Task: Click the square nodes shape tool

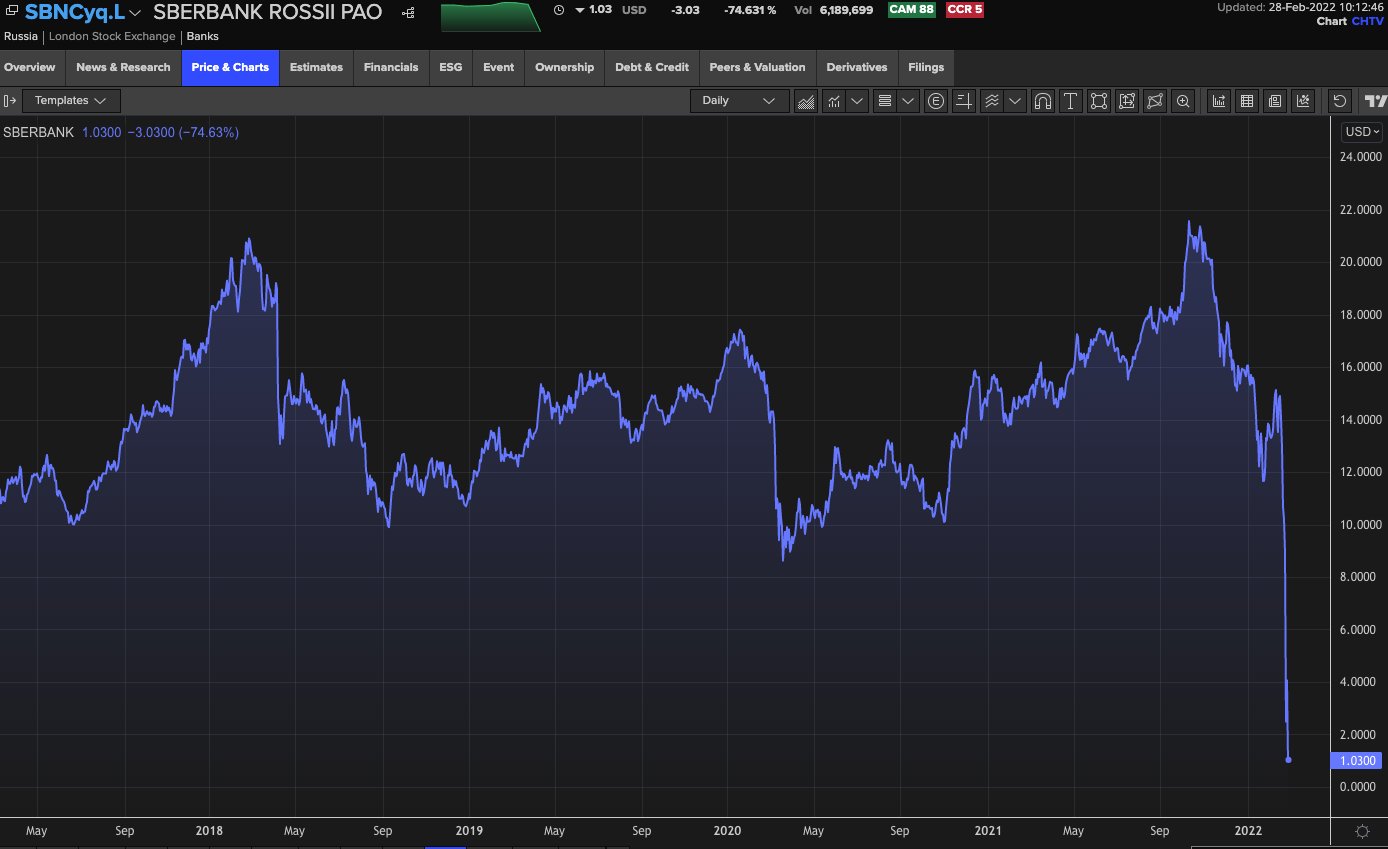Action: (1099, 101)
